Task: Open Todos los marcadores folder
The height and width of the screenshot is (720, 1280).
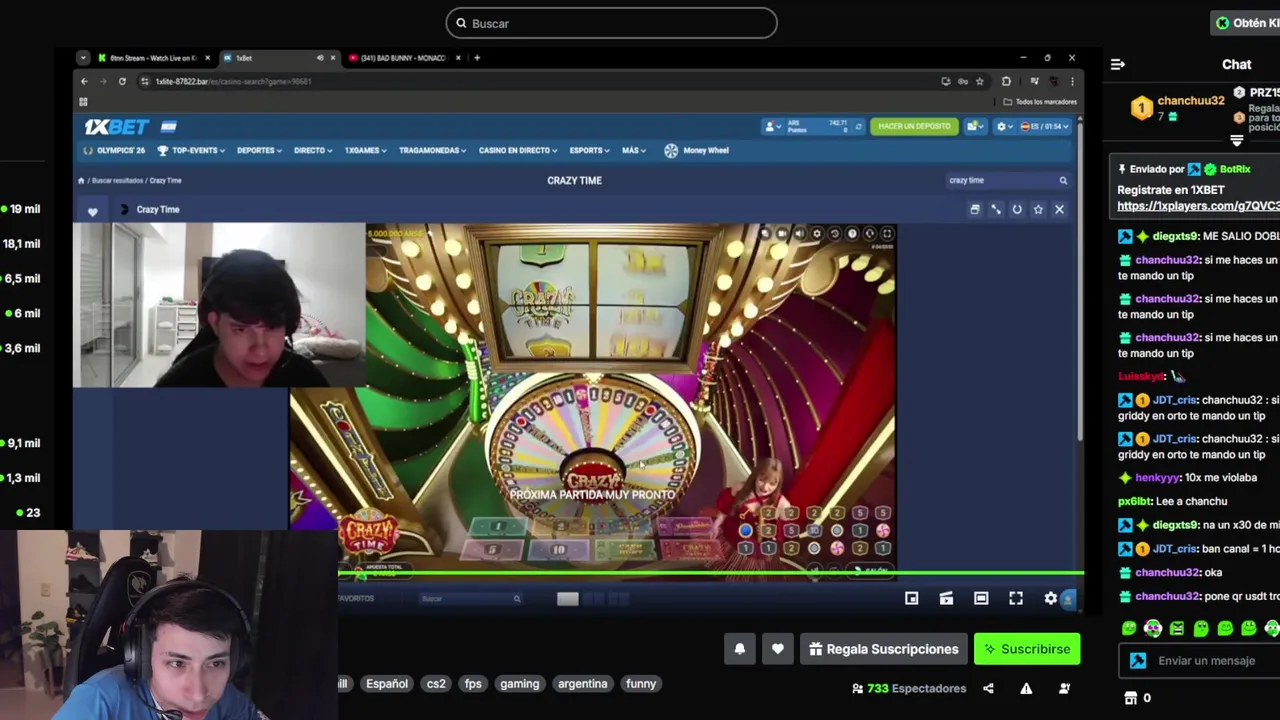Action: (x=1040, y=101)
